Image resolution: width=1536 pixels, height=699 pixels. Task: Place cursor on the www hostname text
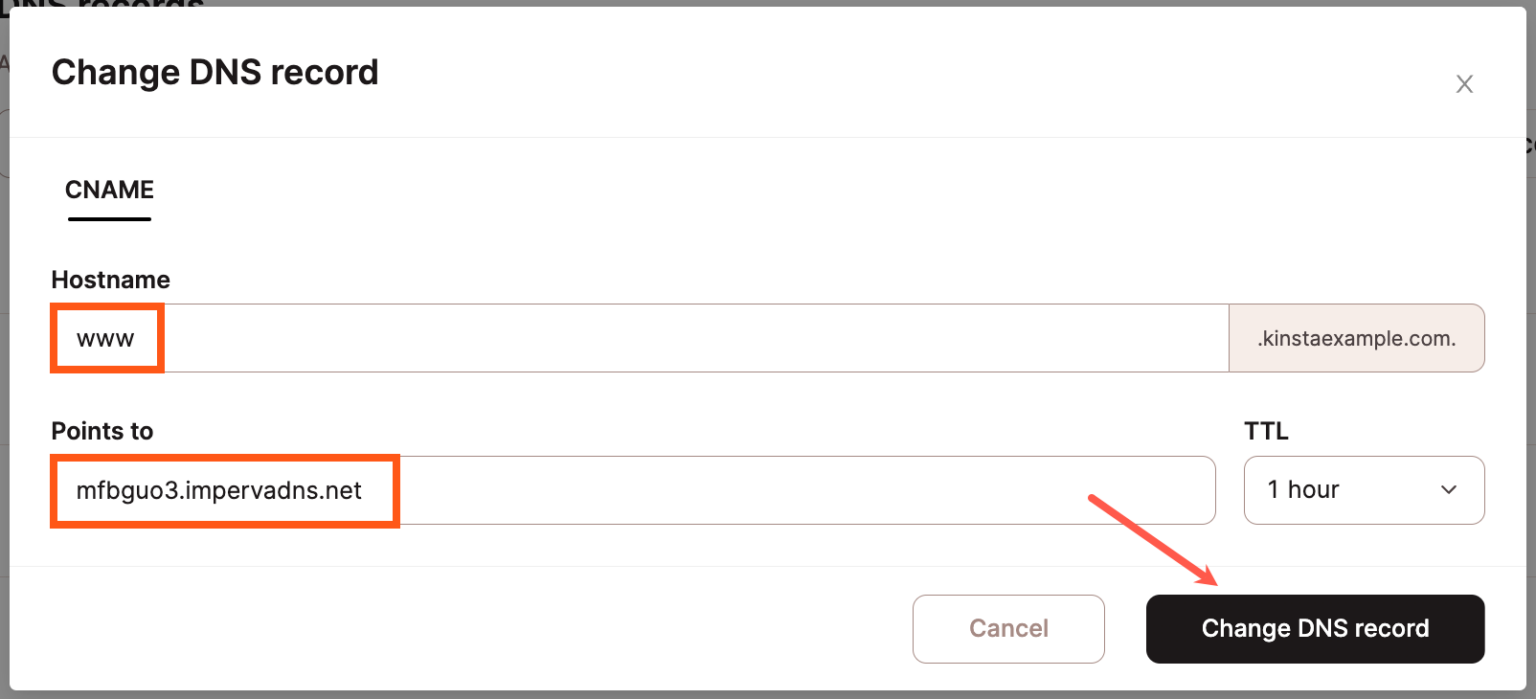coord(105,338)
